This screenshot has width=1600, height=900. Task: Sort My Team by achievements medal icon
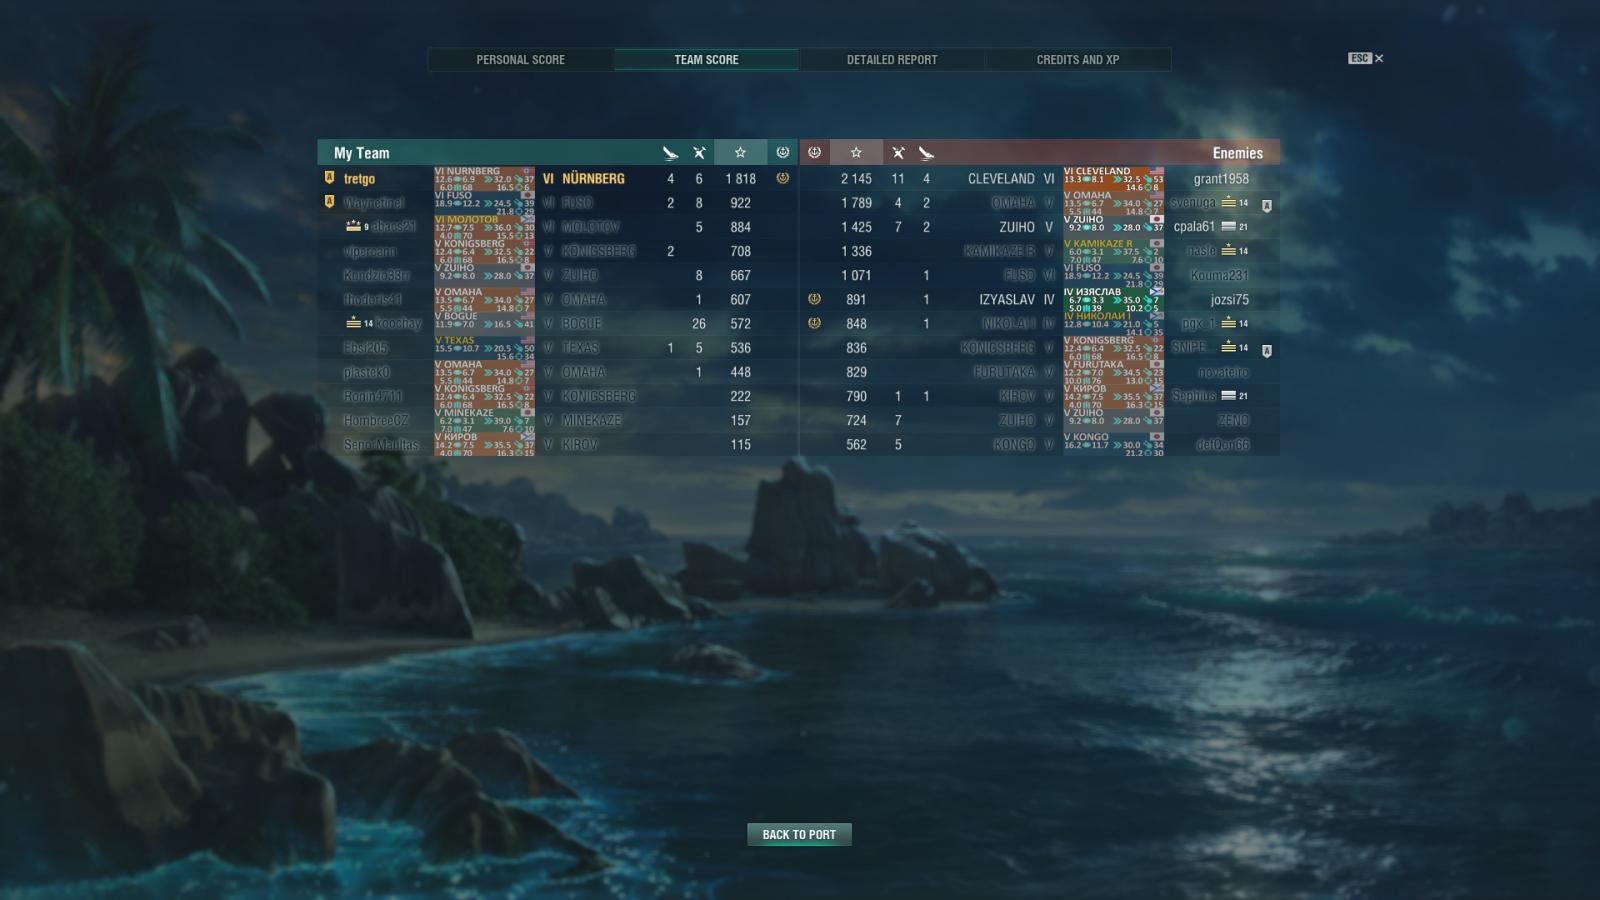[783, 153]
